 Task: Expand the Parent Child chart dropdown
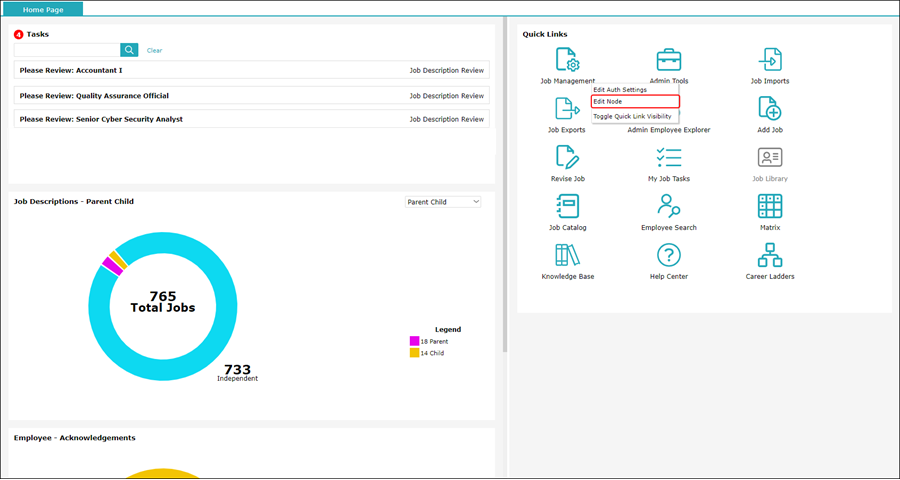tap(443, 202)
